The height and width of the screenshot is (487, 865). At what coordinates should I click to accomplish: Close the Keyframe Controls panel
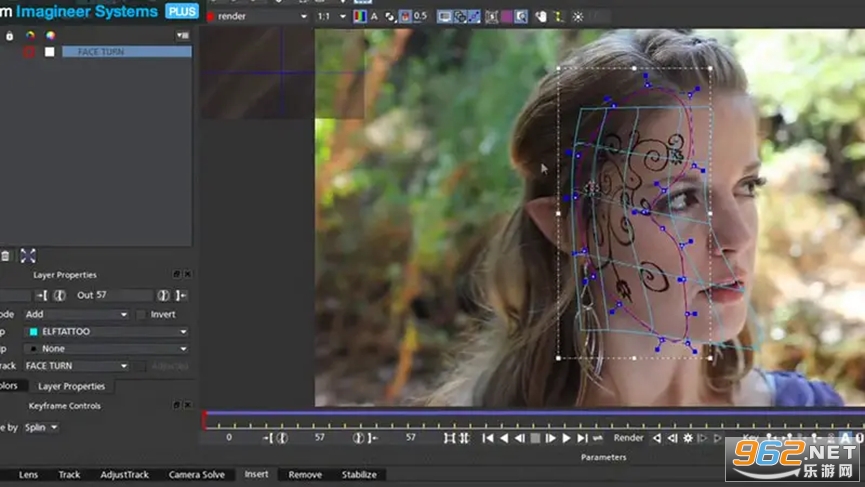pyautogui.click(x=188, y=405)
